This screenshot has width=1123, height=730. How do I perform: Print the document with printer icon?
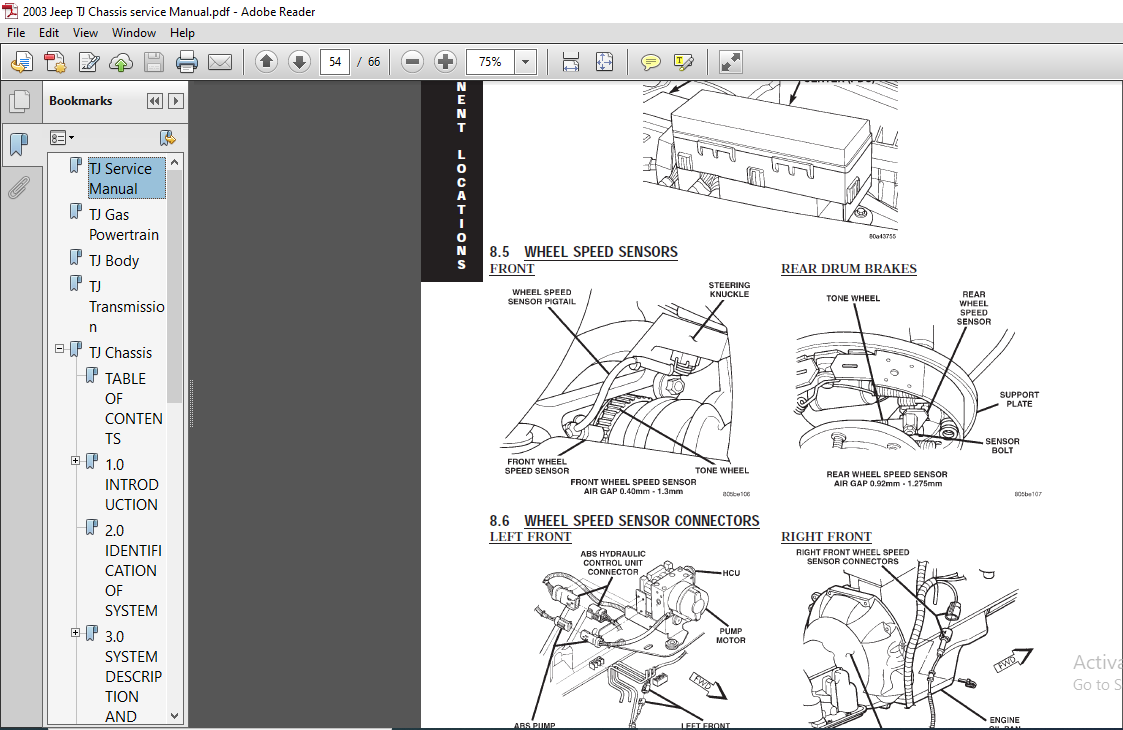pos(187,62)
